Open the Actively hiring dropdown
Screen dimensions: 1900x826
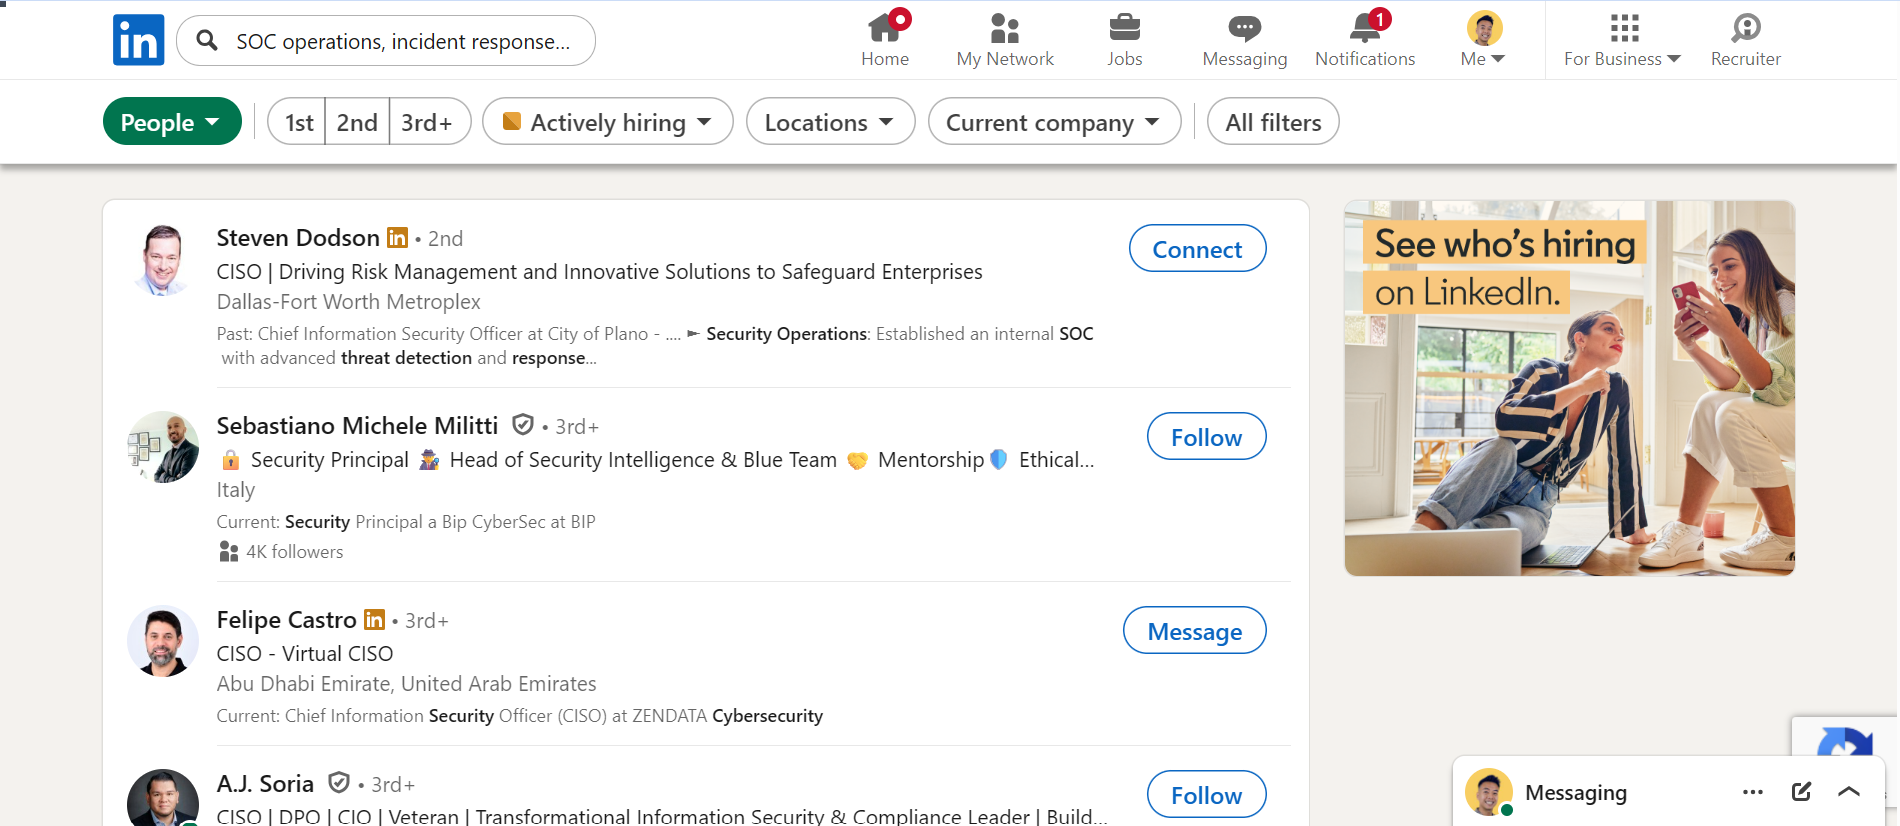coord(607,122)
